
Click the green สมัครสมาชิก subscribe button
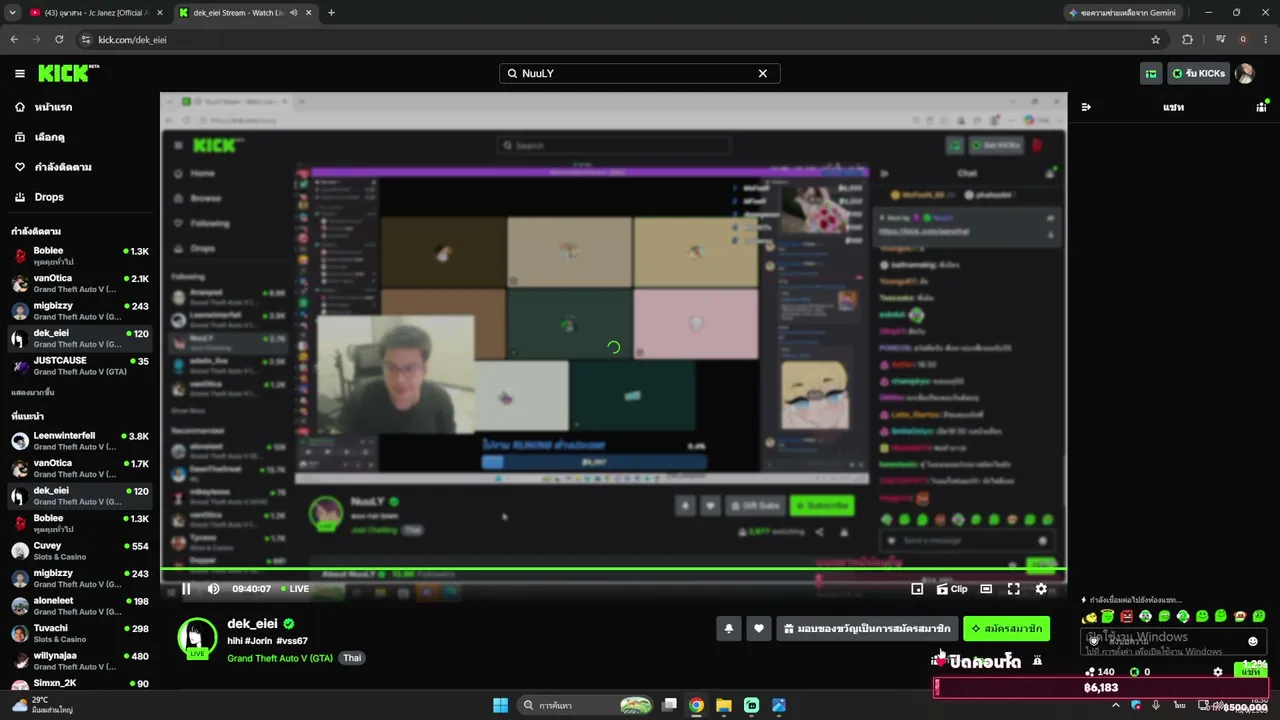(x=1007, y=628)
